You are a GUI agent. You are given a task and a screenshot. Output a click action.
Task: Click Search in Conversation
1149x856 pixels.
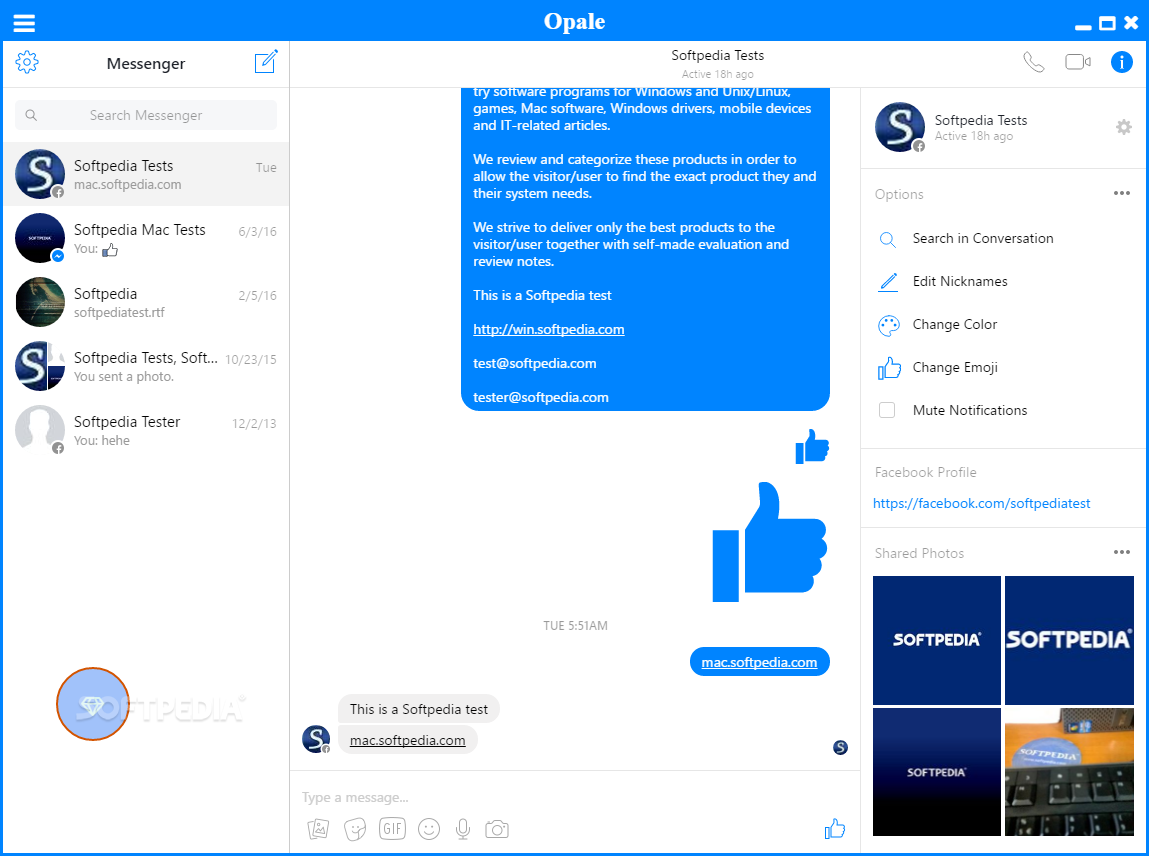pos(983,238)
